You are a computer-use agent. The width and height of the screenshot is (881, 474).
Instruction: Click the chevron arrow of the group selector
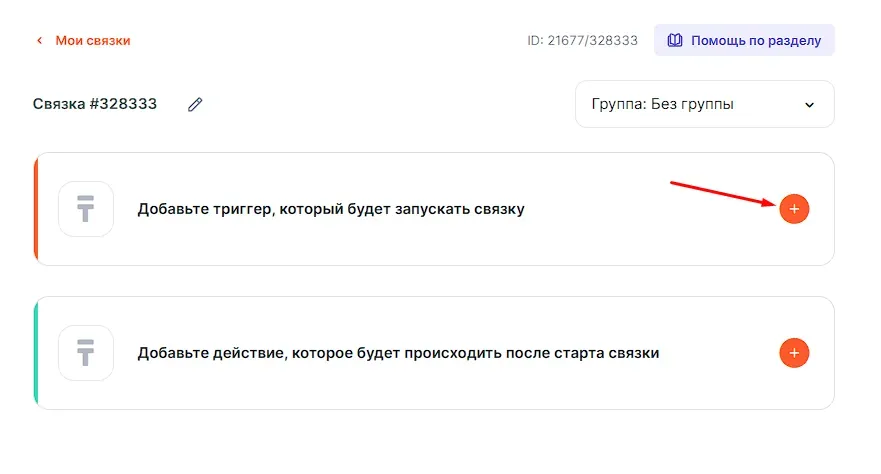coord(810,104)
